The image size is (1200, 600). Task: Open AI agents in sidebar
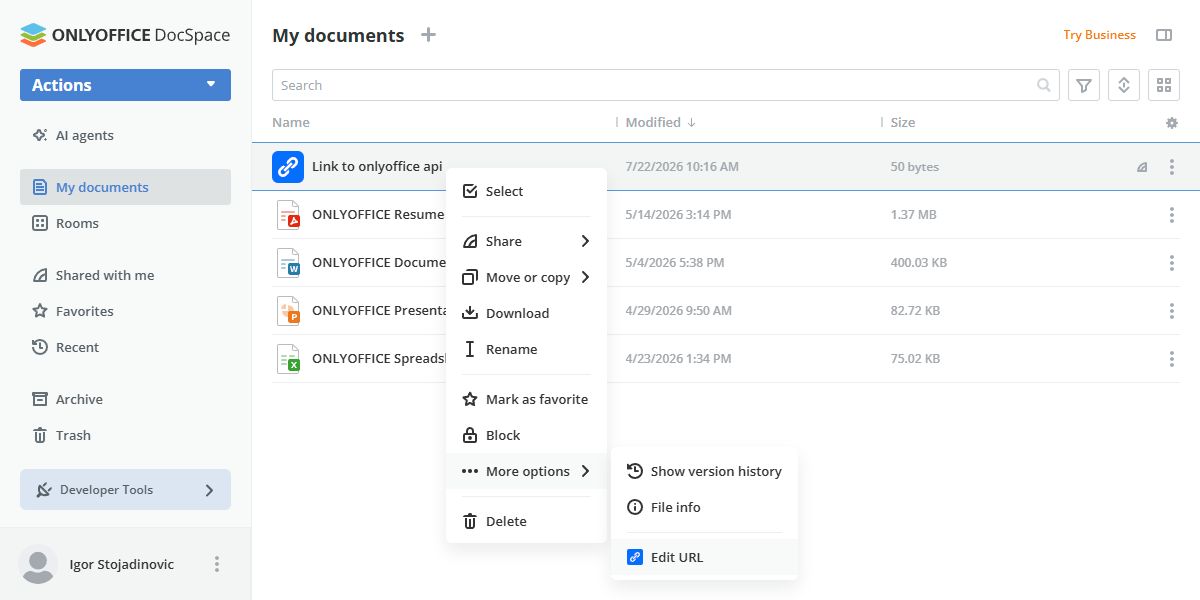[125, 135]
